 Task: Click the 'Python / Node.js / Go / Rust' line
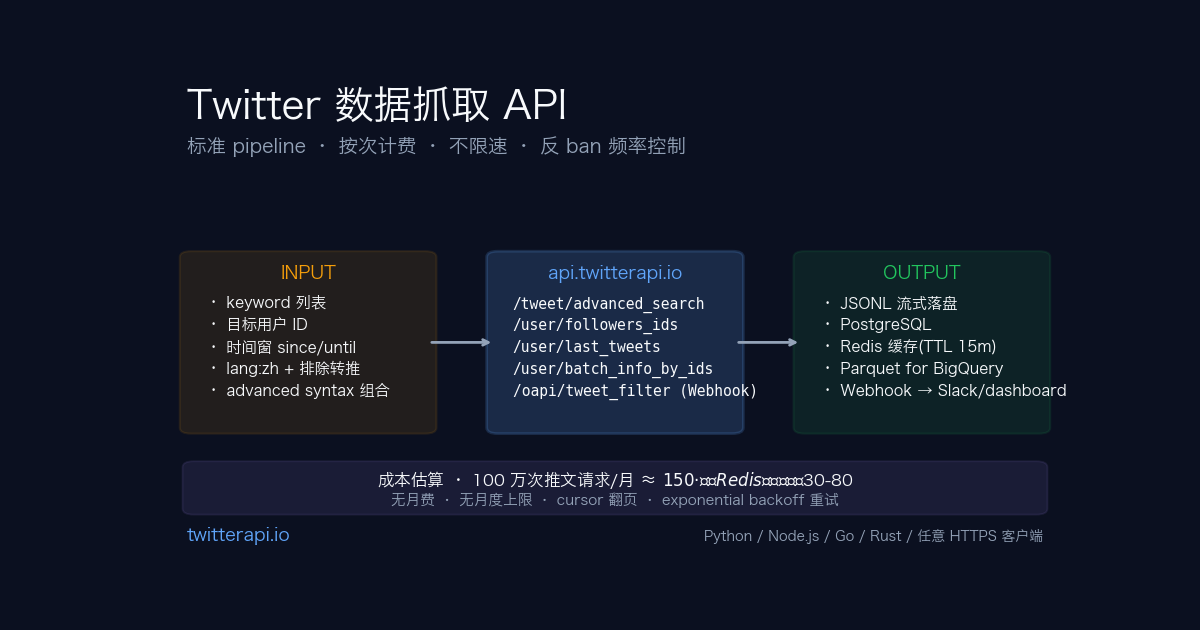pyautogui.click(x=873, y=536)
